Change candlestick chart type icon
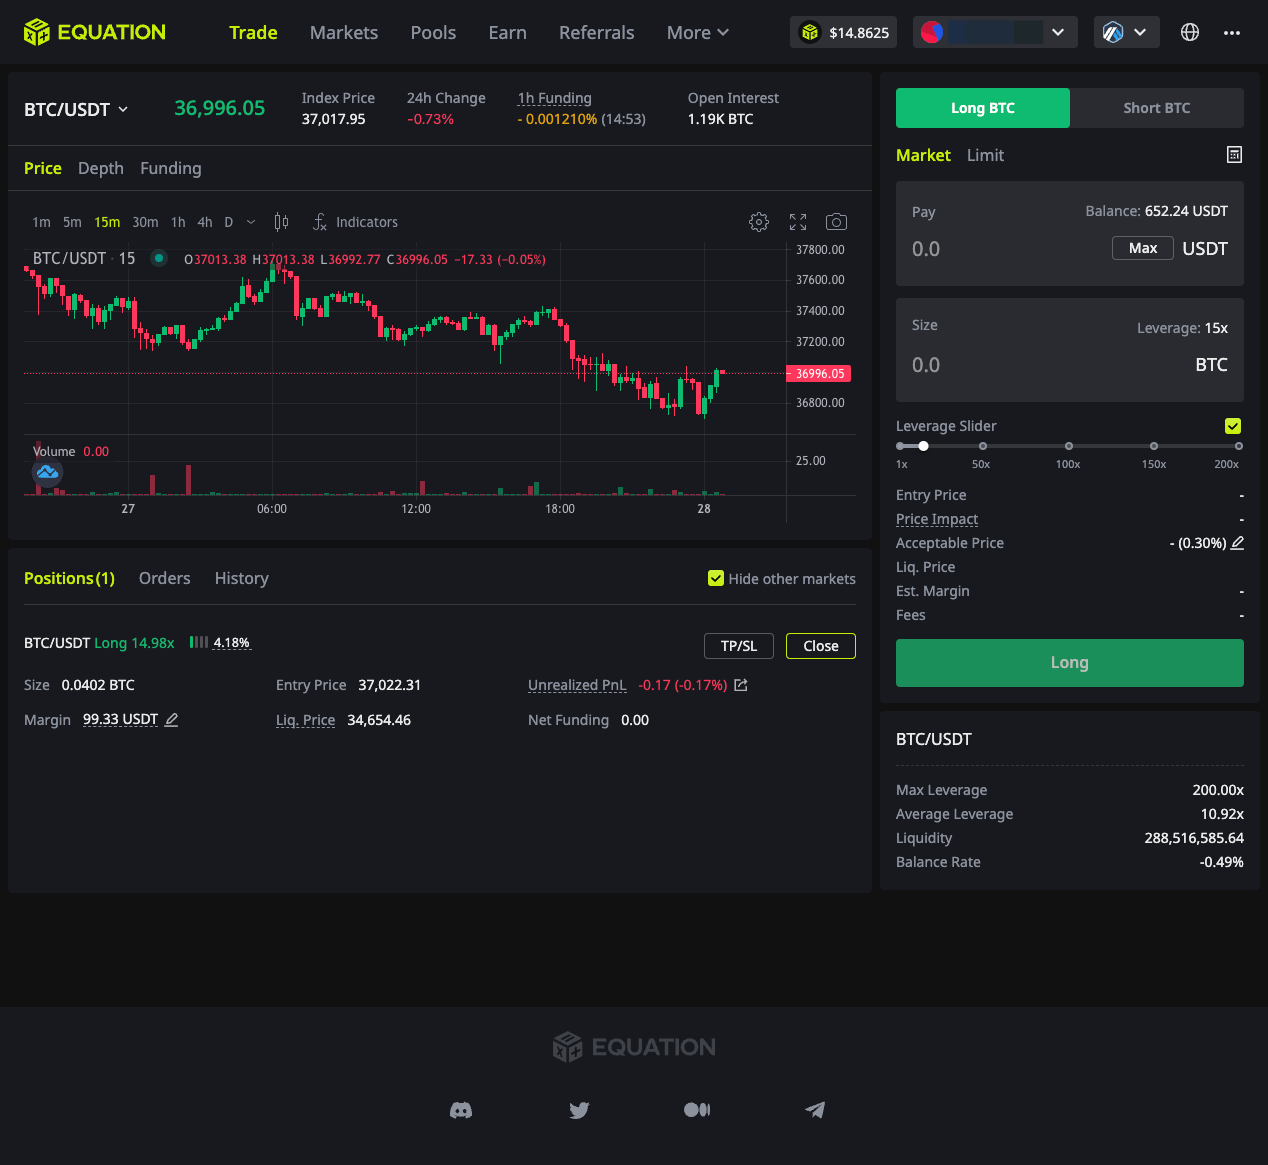The image size is (1268, 1165). pyautogui.click(x=282, y=222)
